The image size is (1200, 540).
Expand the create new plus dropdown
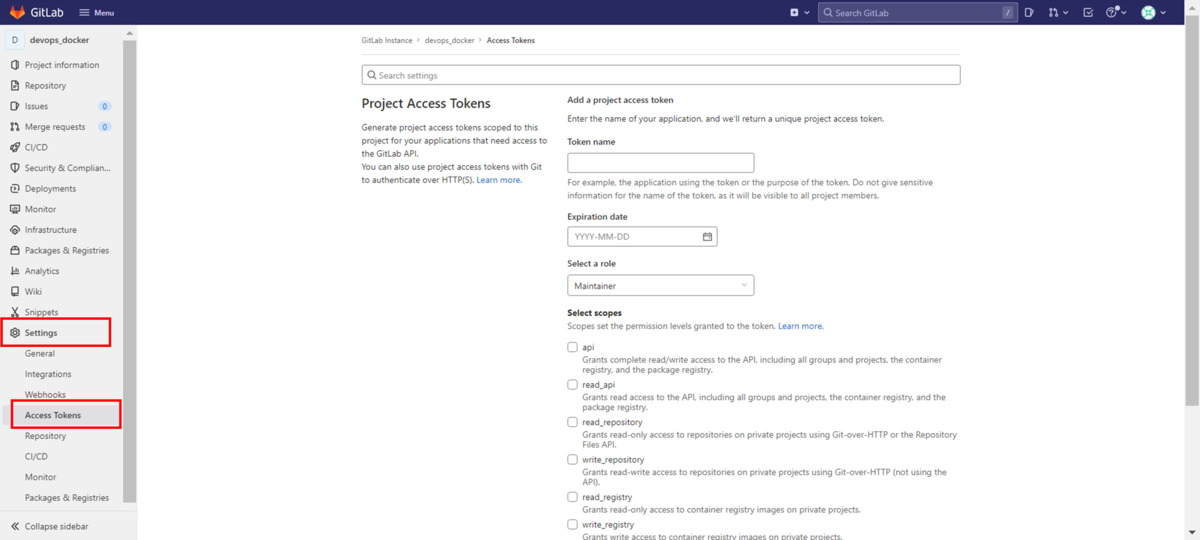[798, 12]
